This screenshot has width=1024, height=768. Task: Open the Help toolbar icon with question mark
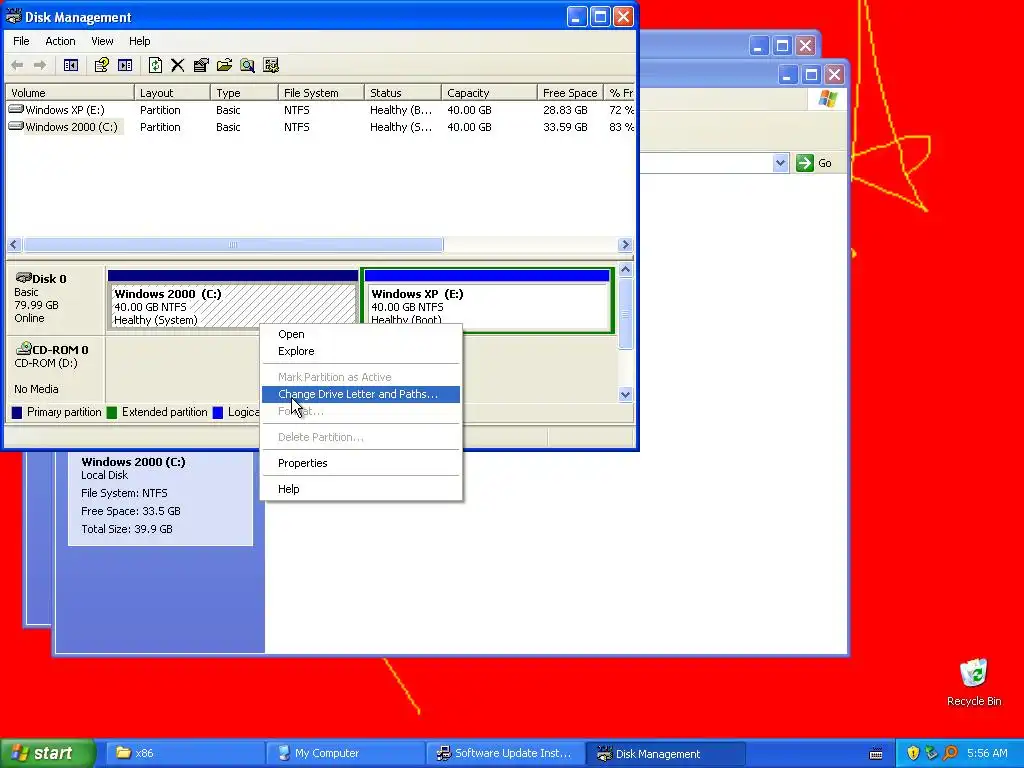point(101,65)
